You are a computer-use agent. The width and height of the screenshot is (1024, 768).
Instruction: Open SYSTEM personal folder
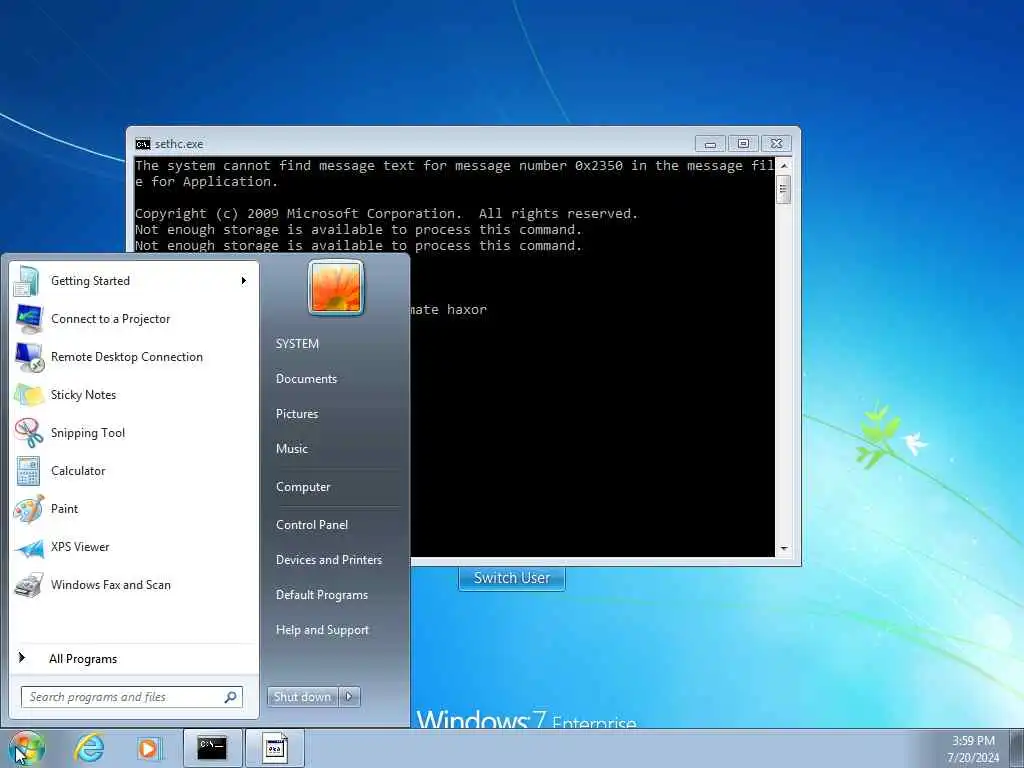coord(297,344)
